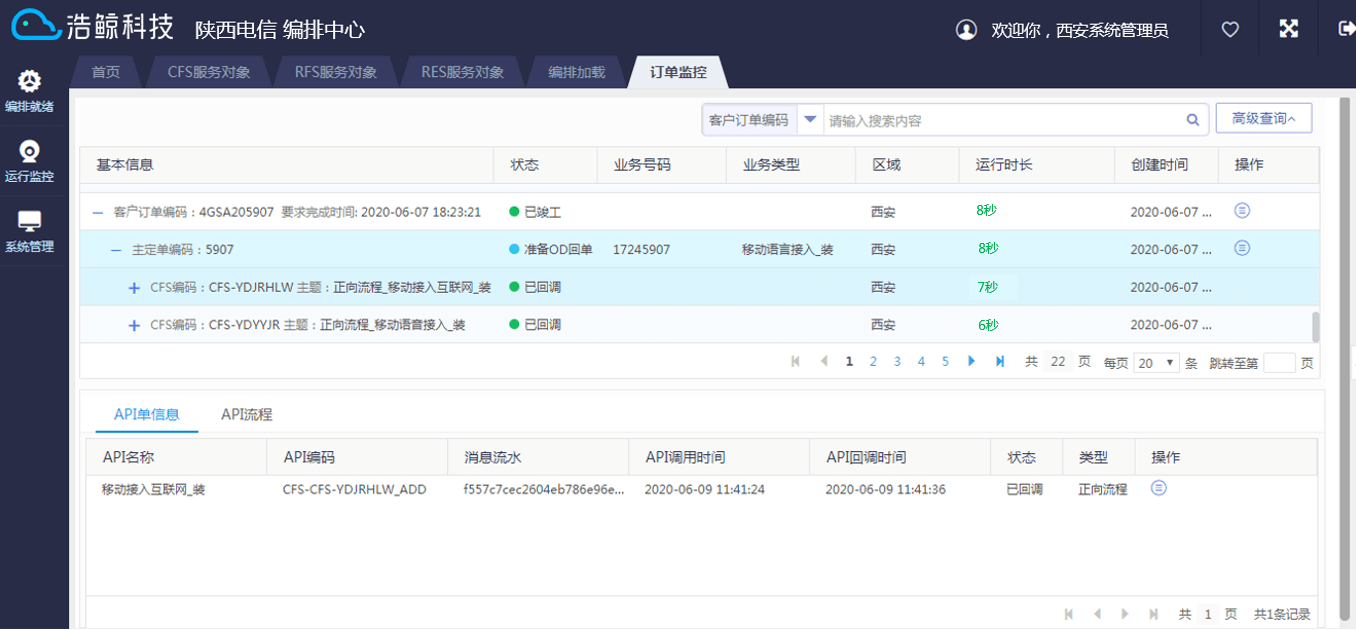Expand the 高级查询 advanced query panel
The image size is (1356, 630).
tap(1264, 119)
